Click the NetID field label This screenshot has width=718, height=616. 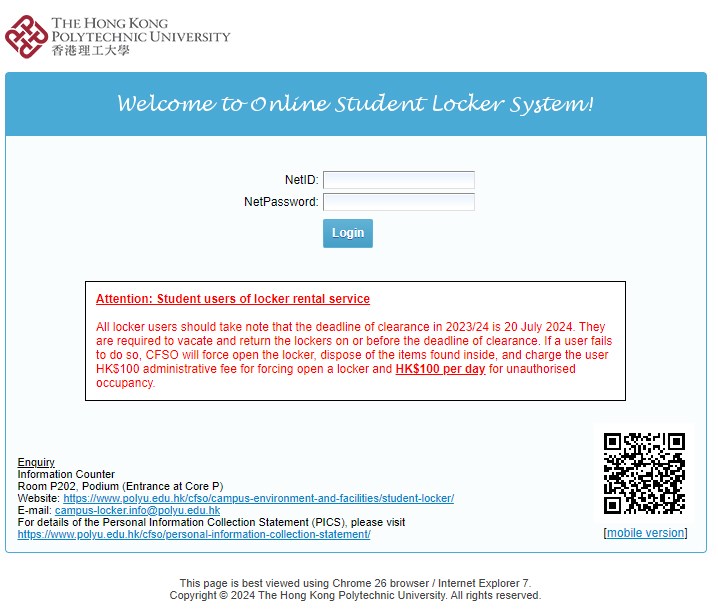click(x=301, y=180)
